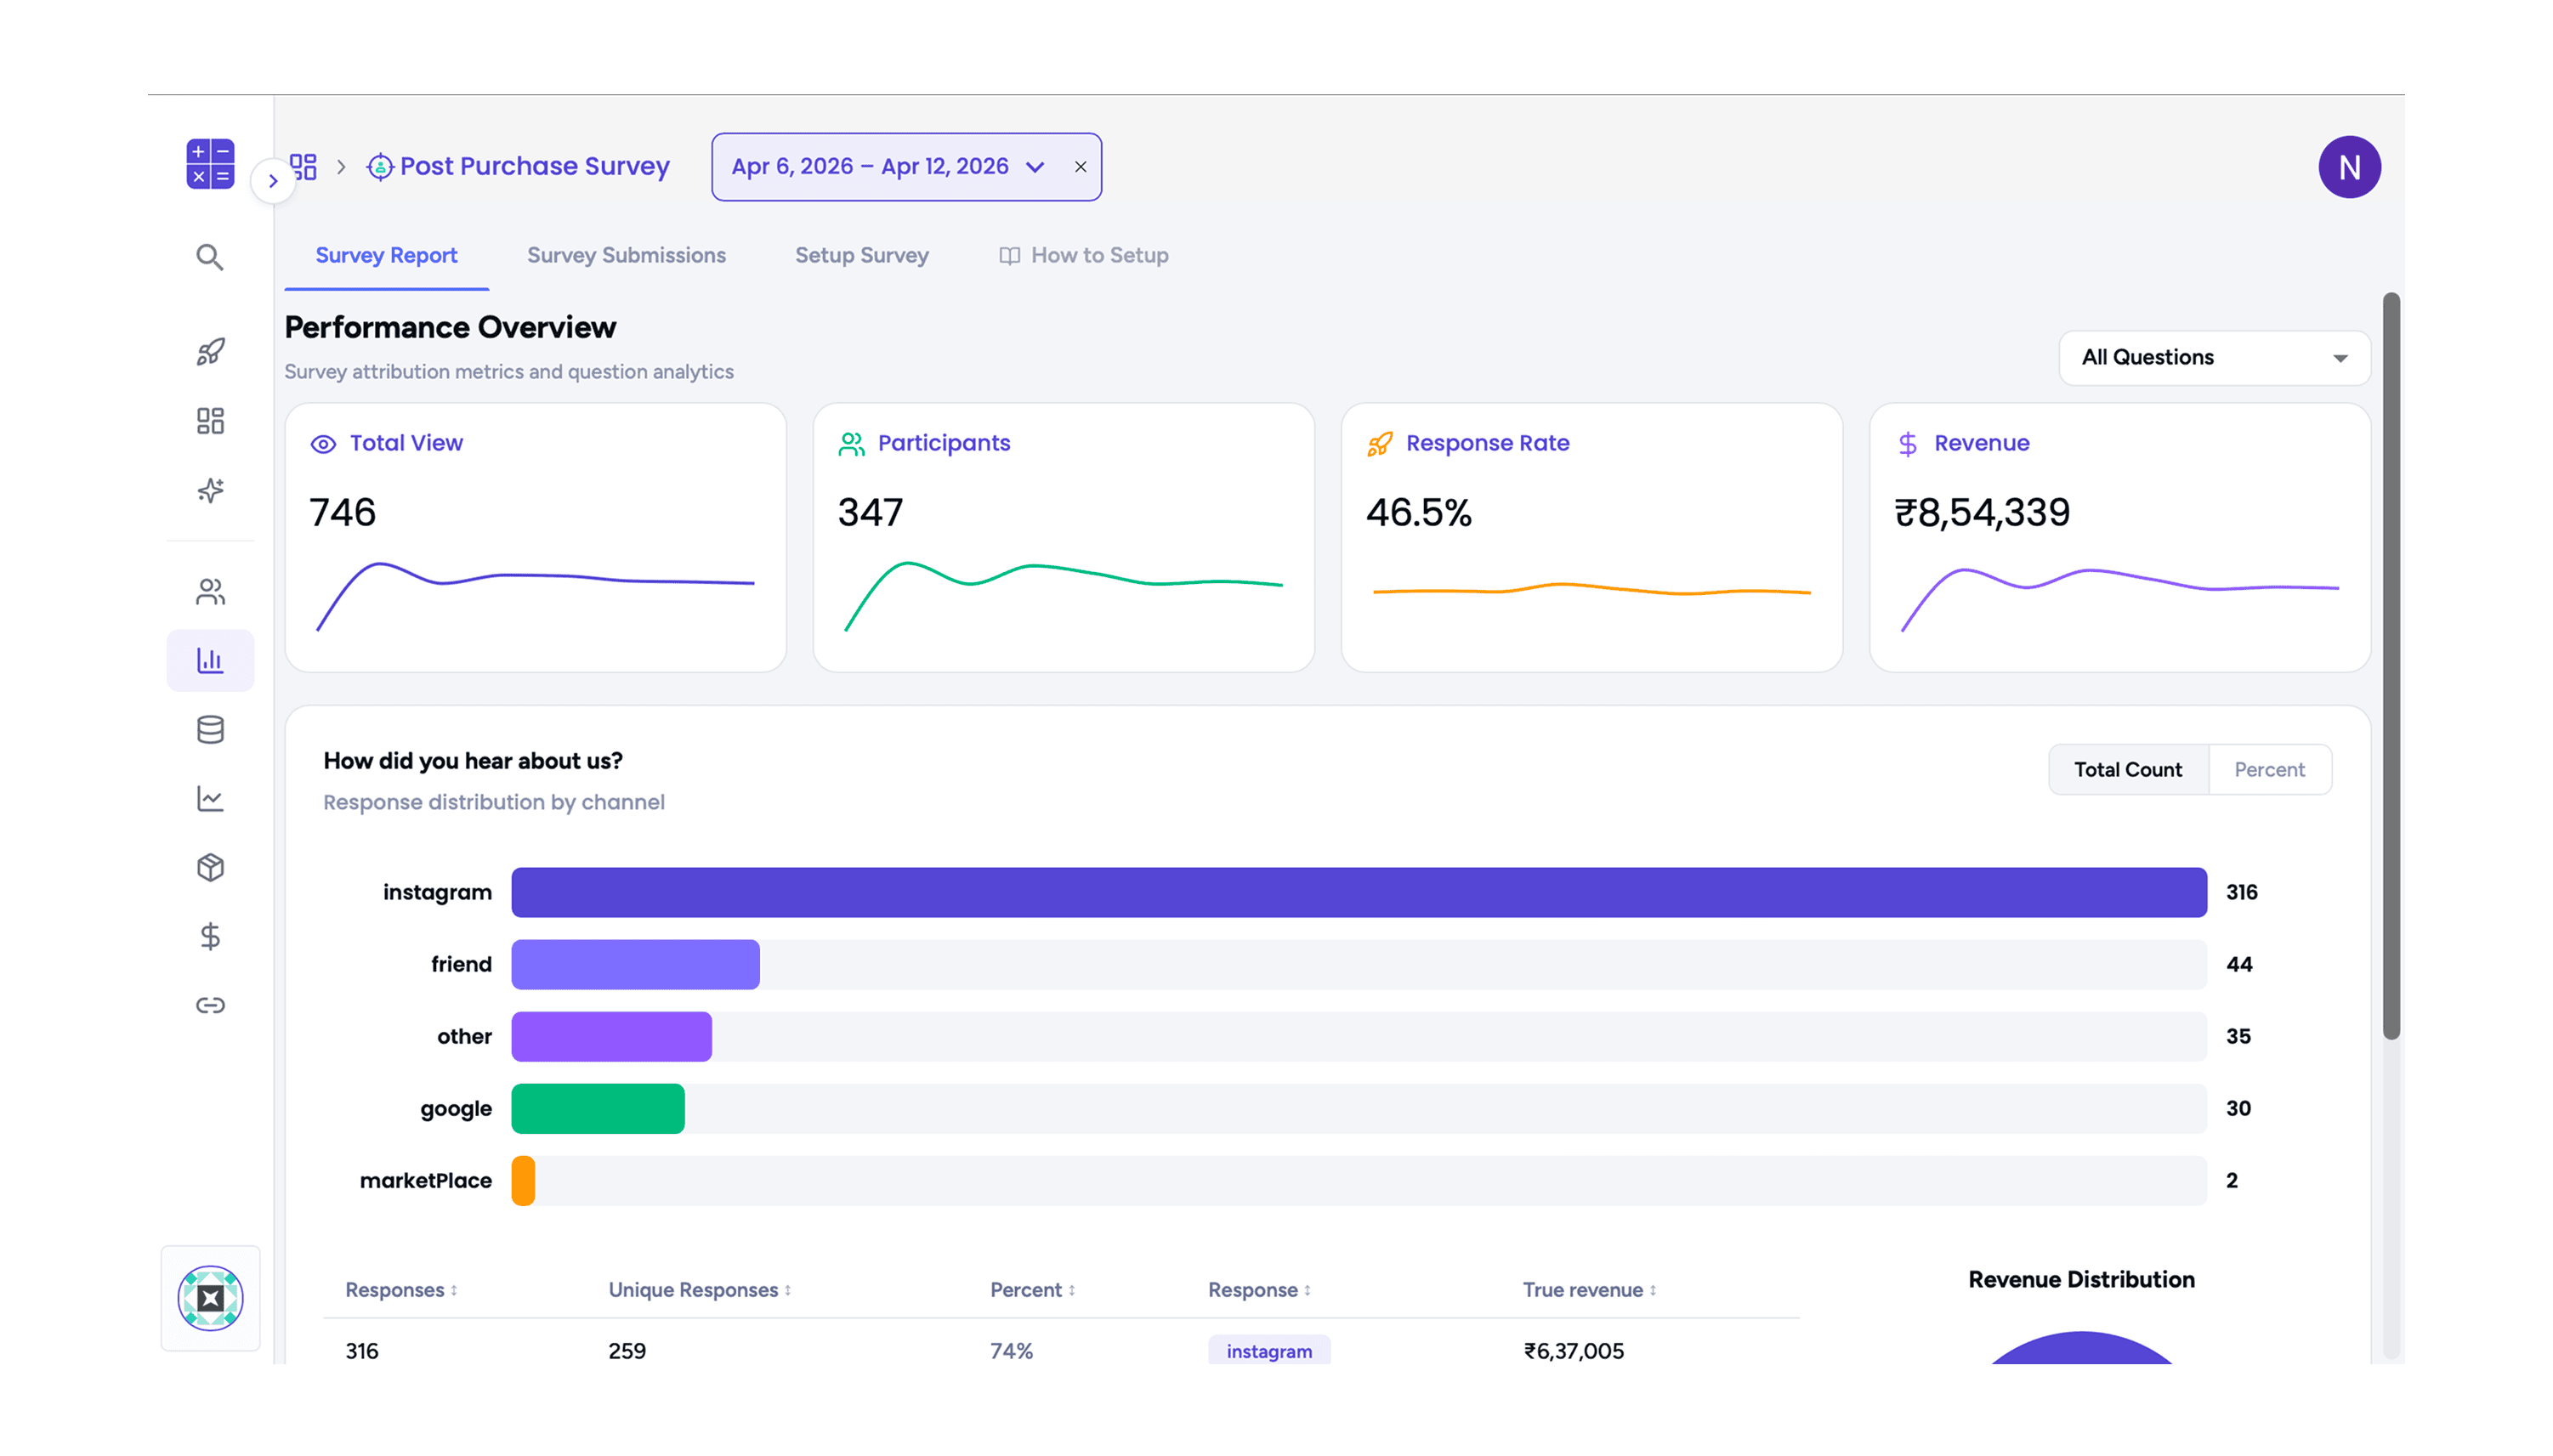Screen dimensions: 2553x1456
Task: Open the All Questions dropdown
Action: coord(2213,357)
